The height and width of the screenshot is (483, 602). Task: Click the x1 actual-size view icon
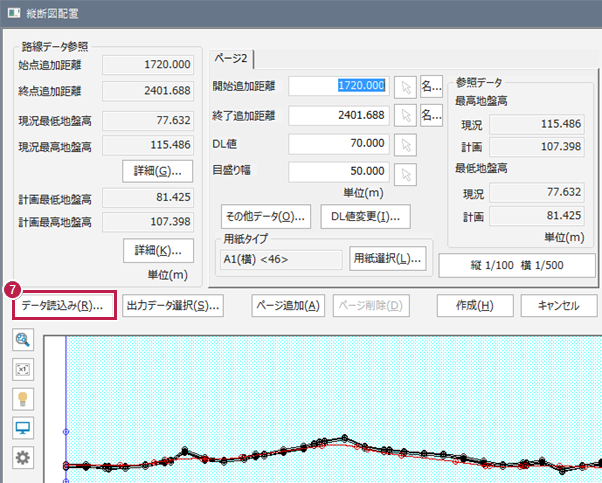pos(22,369)
